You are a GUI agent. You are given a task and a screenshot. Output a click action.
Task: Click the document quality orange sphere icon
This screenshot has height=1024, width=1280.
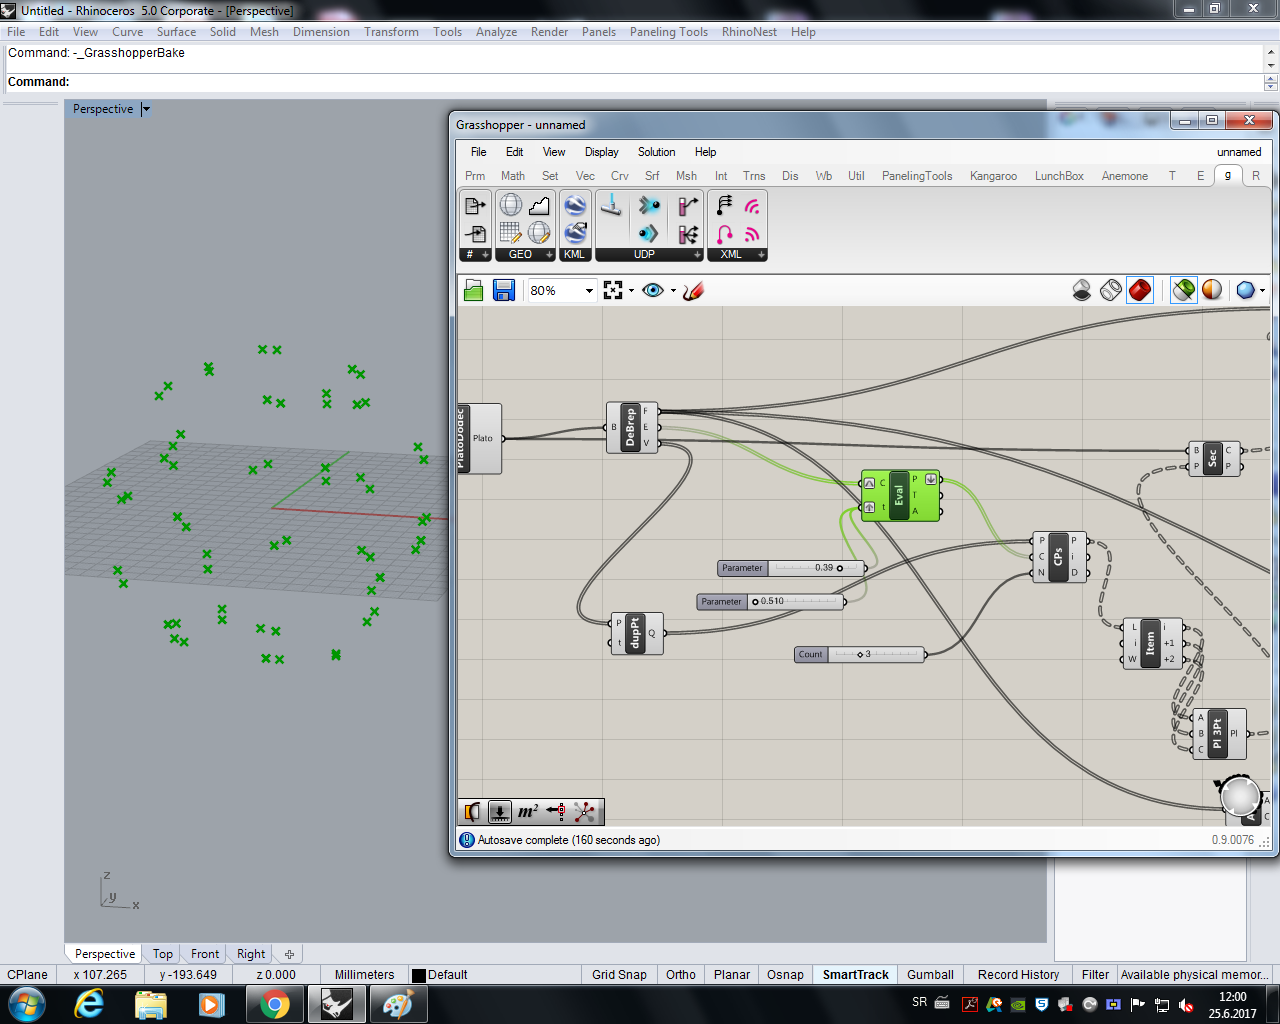[1212, 290]
